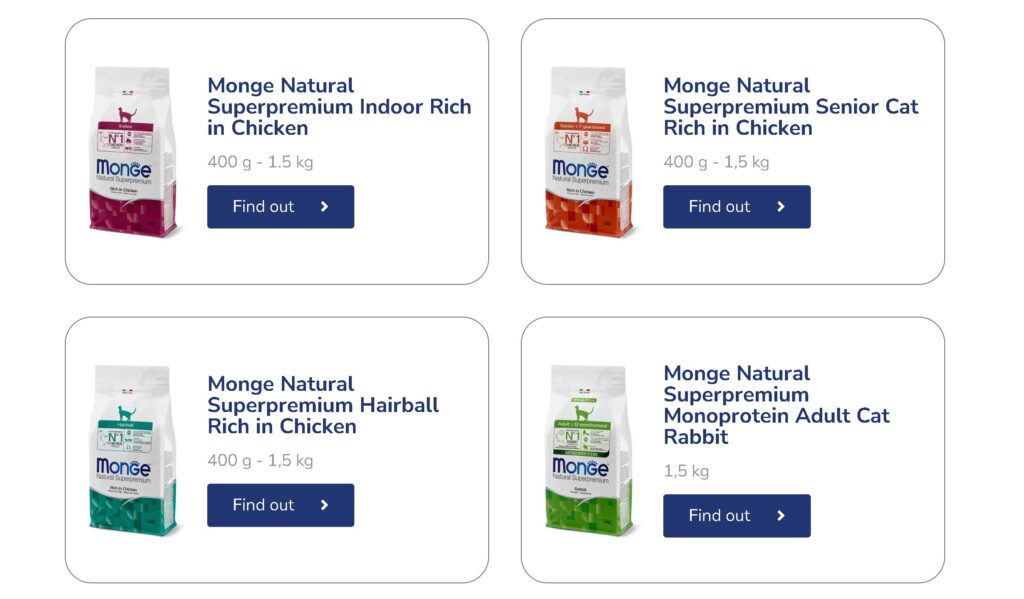Click chevron arrow on Hairball Find out button
This screenshot has height=599, width=1024.
pyautogui.click(x=325, y=505)
